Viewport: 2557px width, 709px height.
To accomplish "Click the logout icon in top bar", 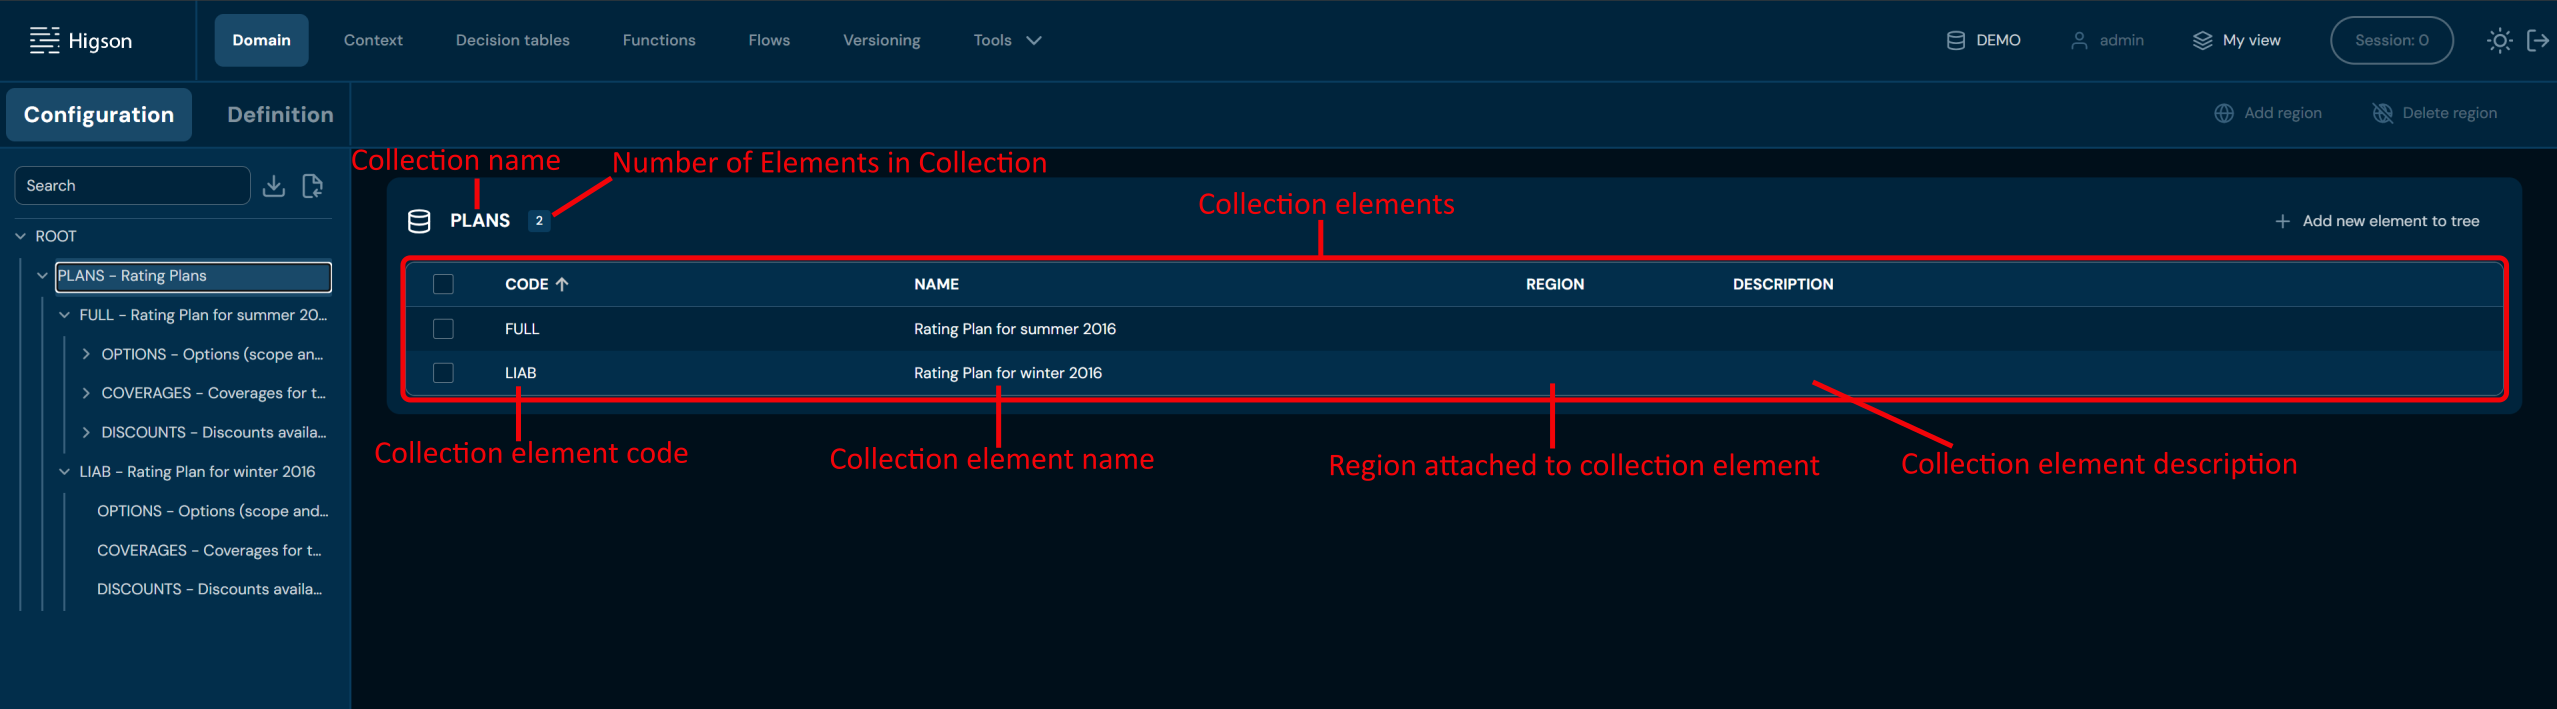I will 2537,40.
